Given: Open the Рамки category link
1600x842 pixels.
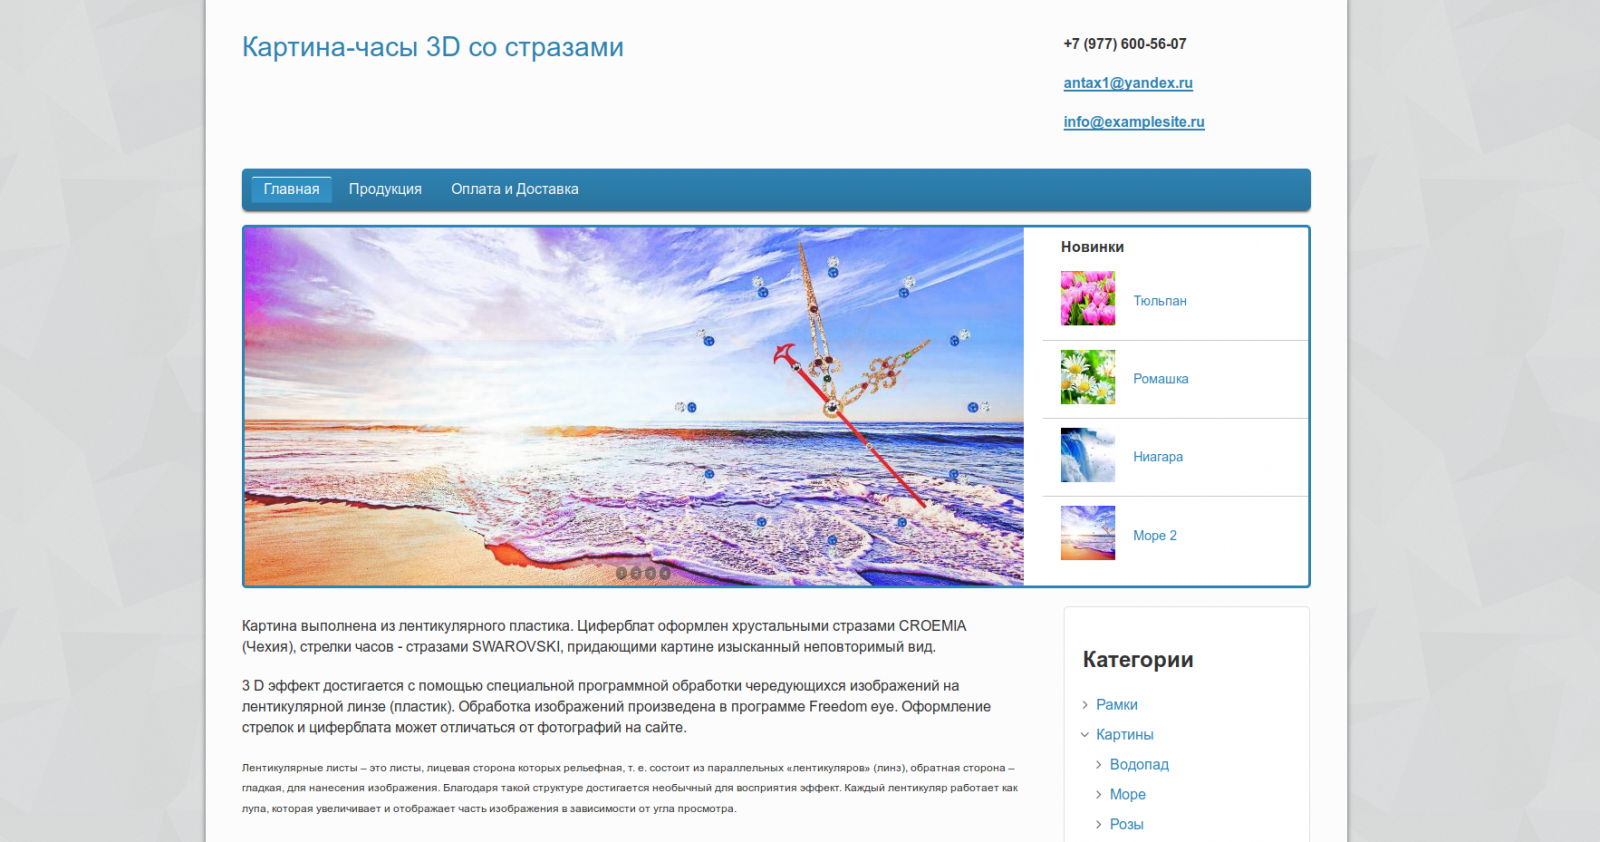Looking at the screenshot, I should click(x=1117, y=705).
